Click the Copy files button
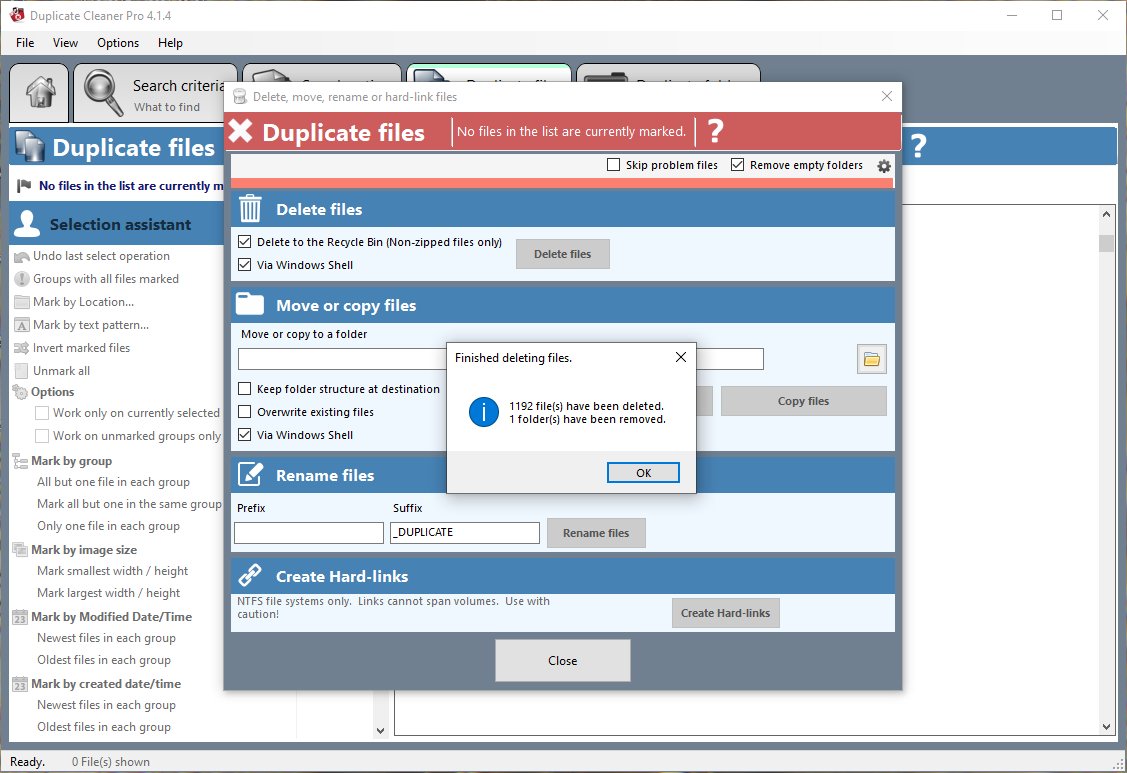Viewport: 1127px width, 773px height. (804, 401)
